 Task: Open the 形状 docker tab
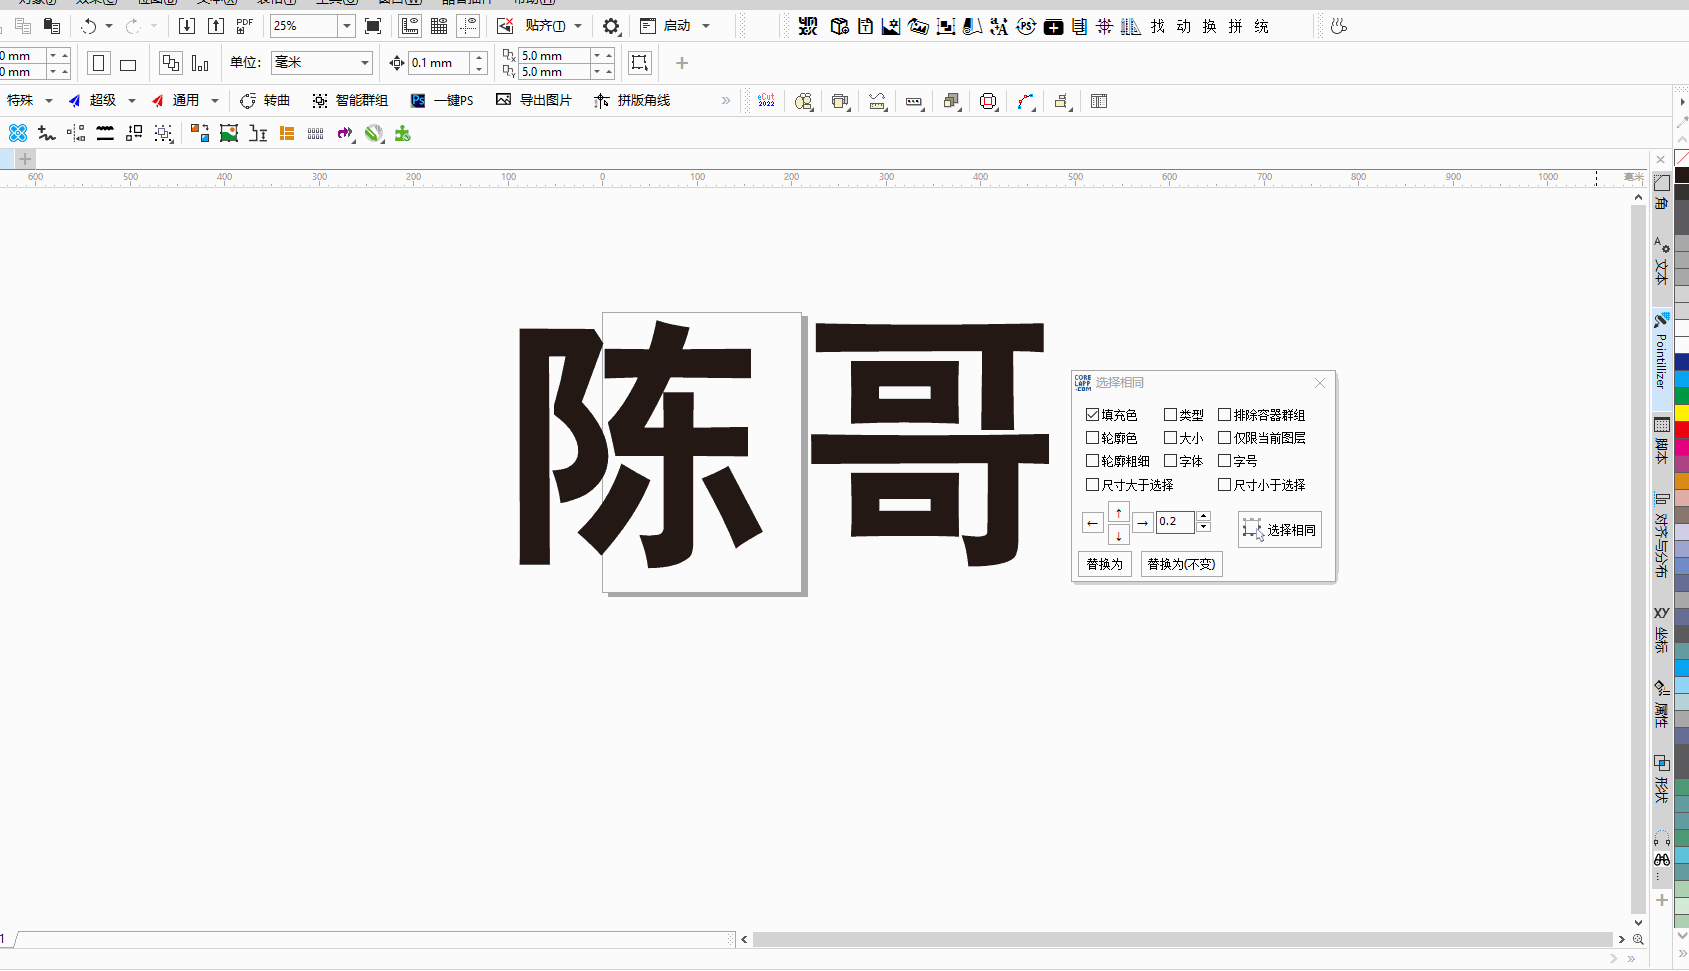pos(1661,779)
